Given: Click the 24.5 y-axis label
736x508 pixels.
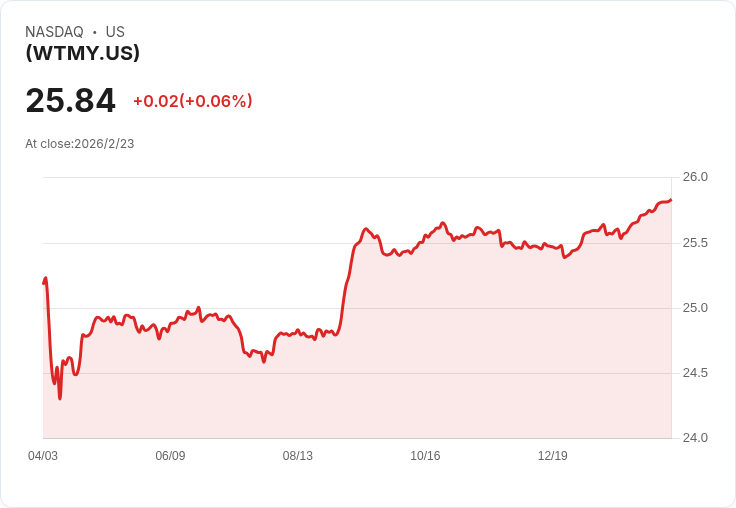Looking at the screenshot, I should pos(694,373).
